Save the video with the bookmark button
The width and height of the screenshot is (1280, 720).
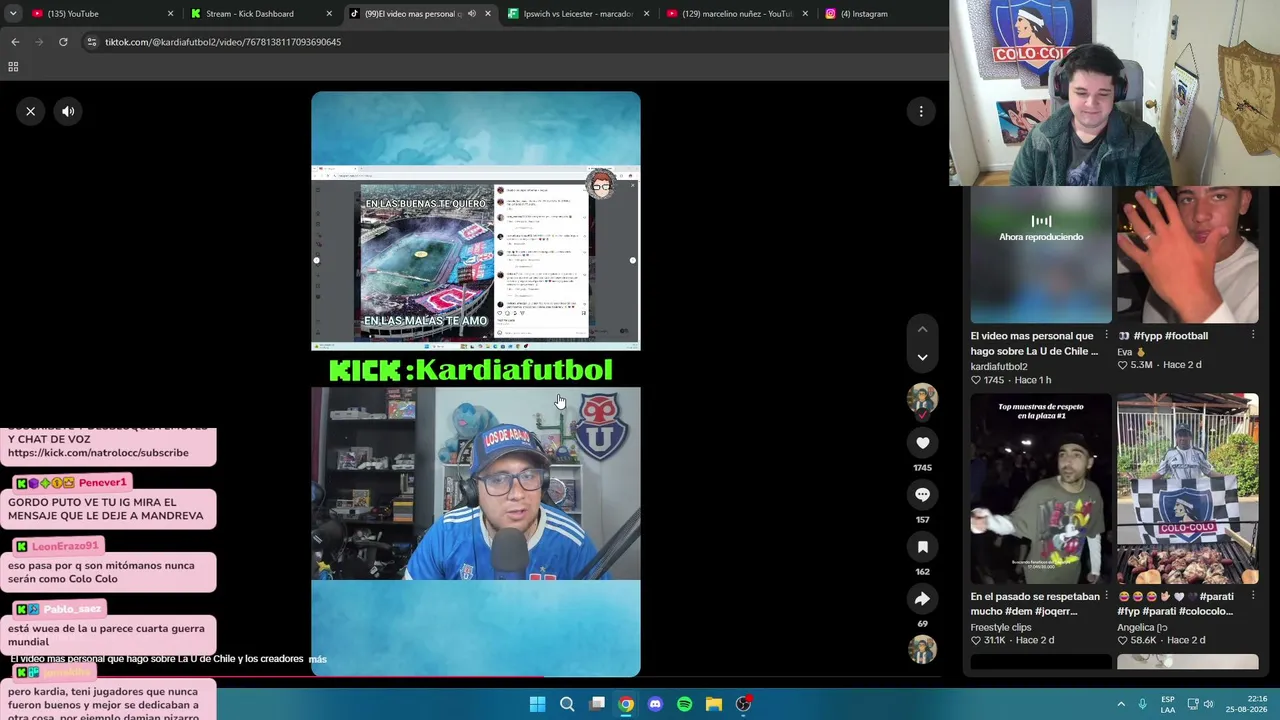click(x=922, y=547)
